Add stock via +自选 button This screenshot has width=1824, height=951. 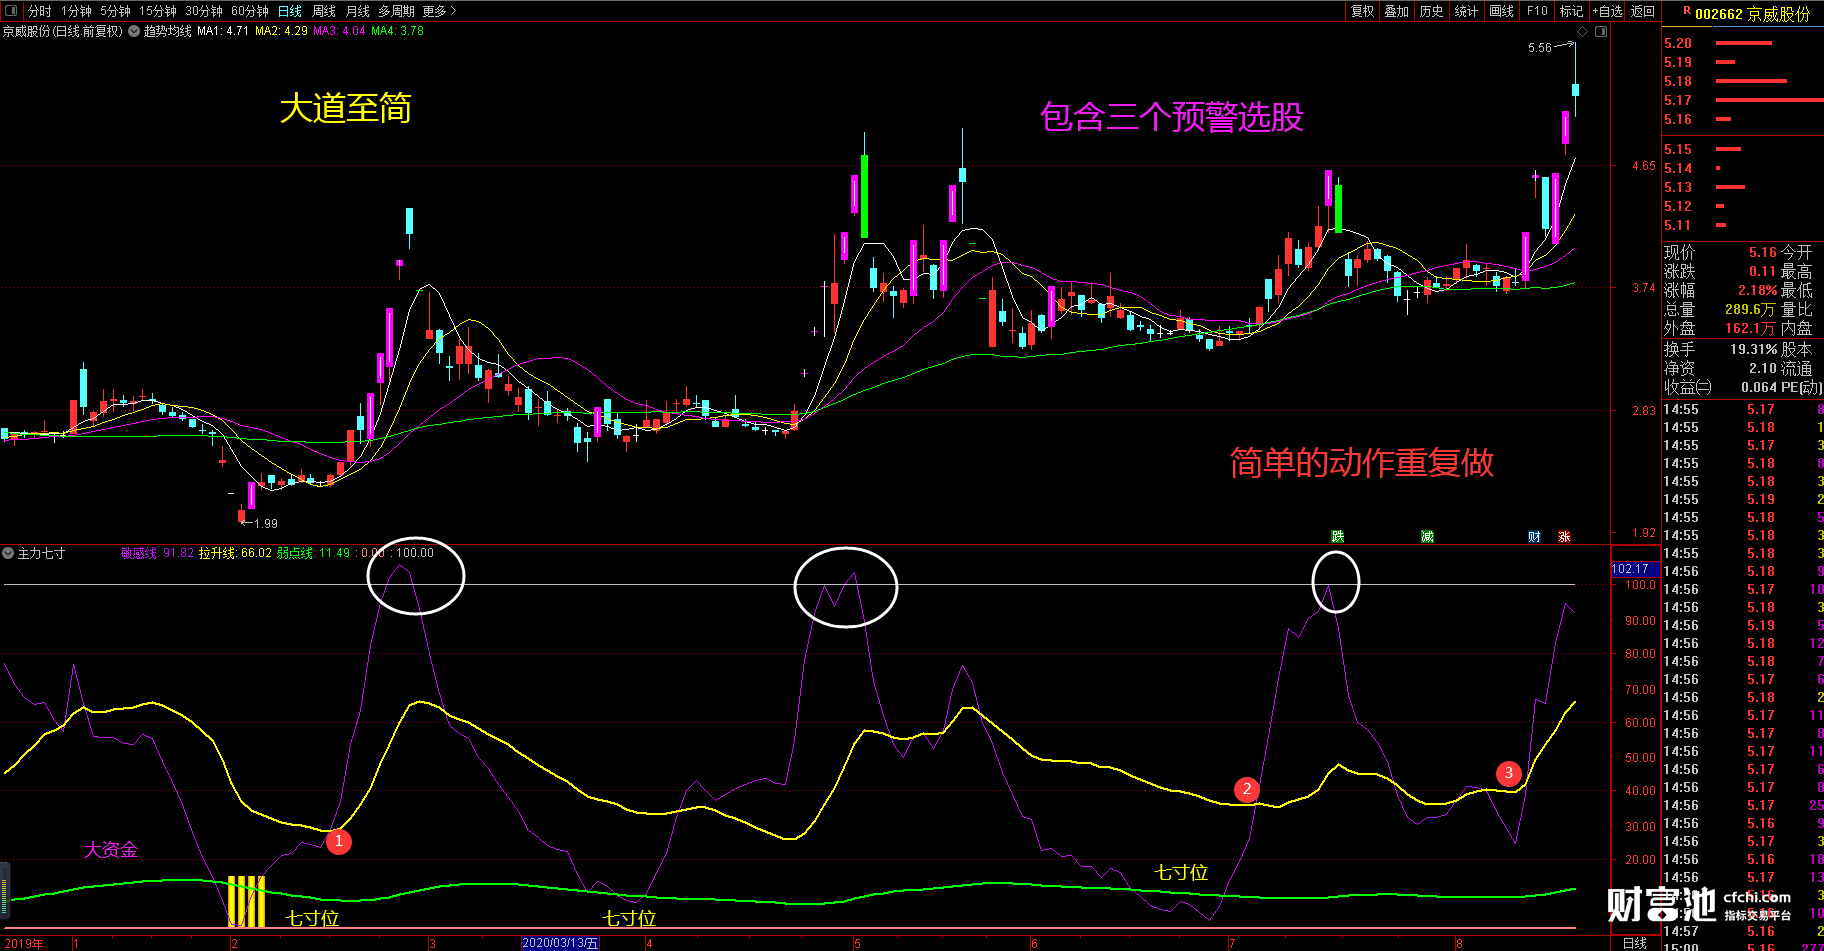(1608, 11)
